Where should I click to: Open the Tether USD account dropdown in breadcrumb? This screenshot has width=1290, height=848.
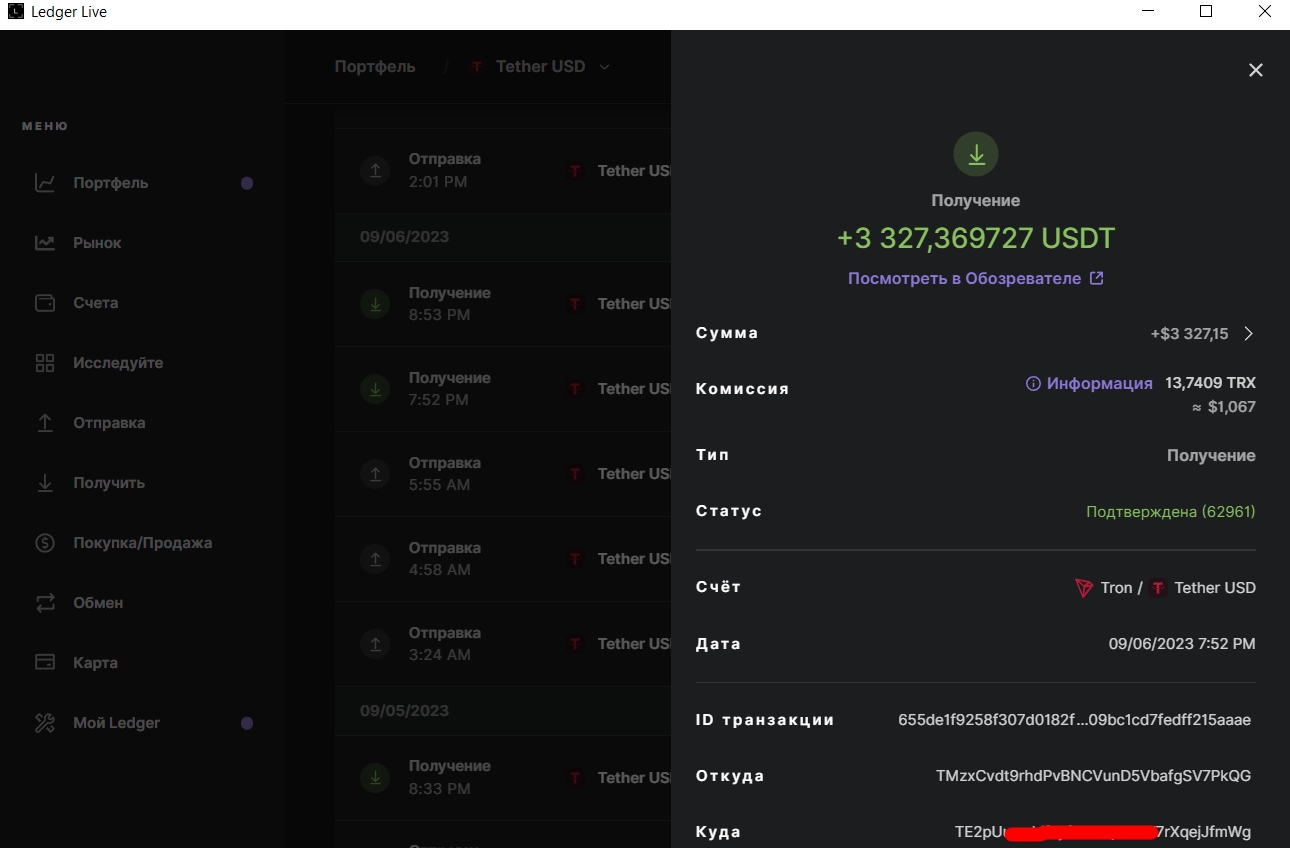pos(540,67)
